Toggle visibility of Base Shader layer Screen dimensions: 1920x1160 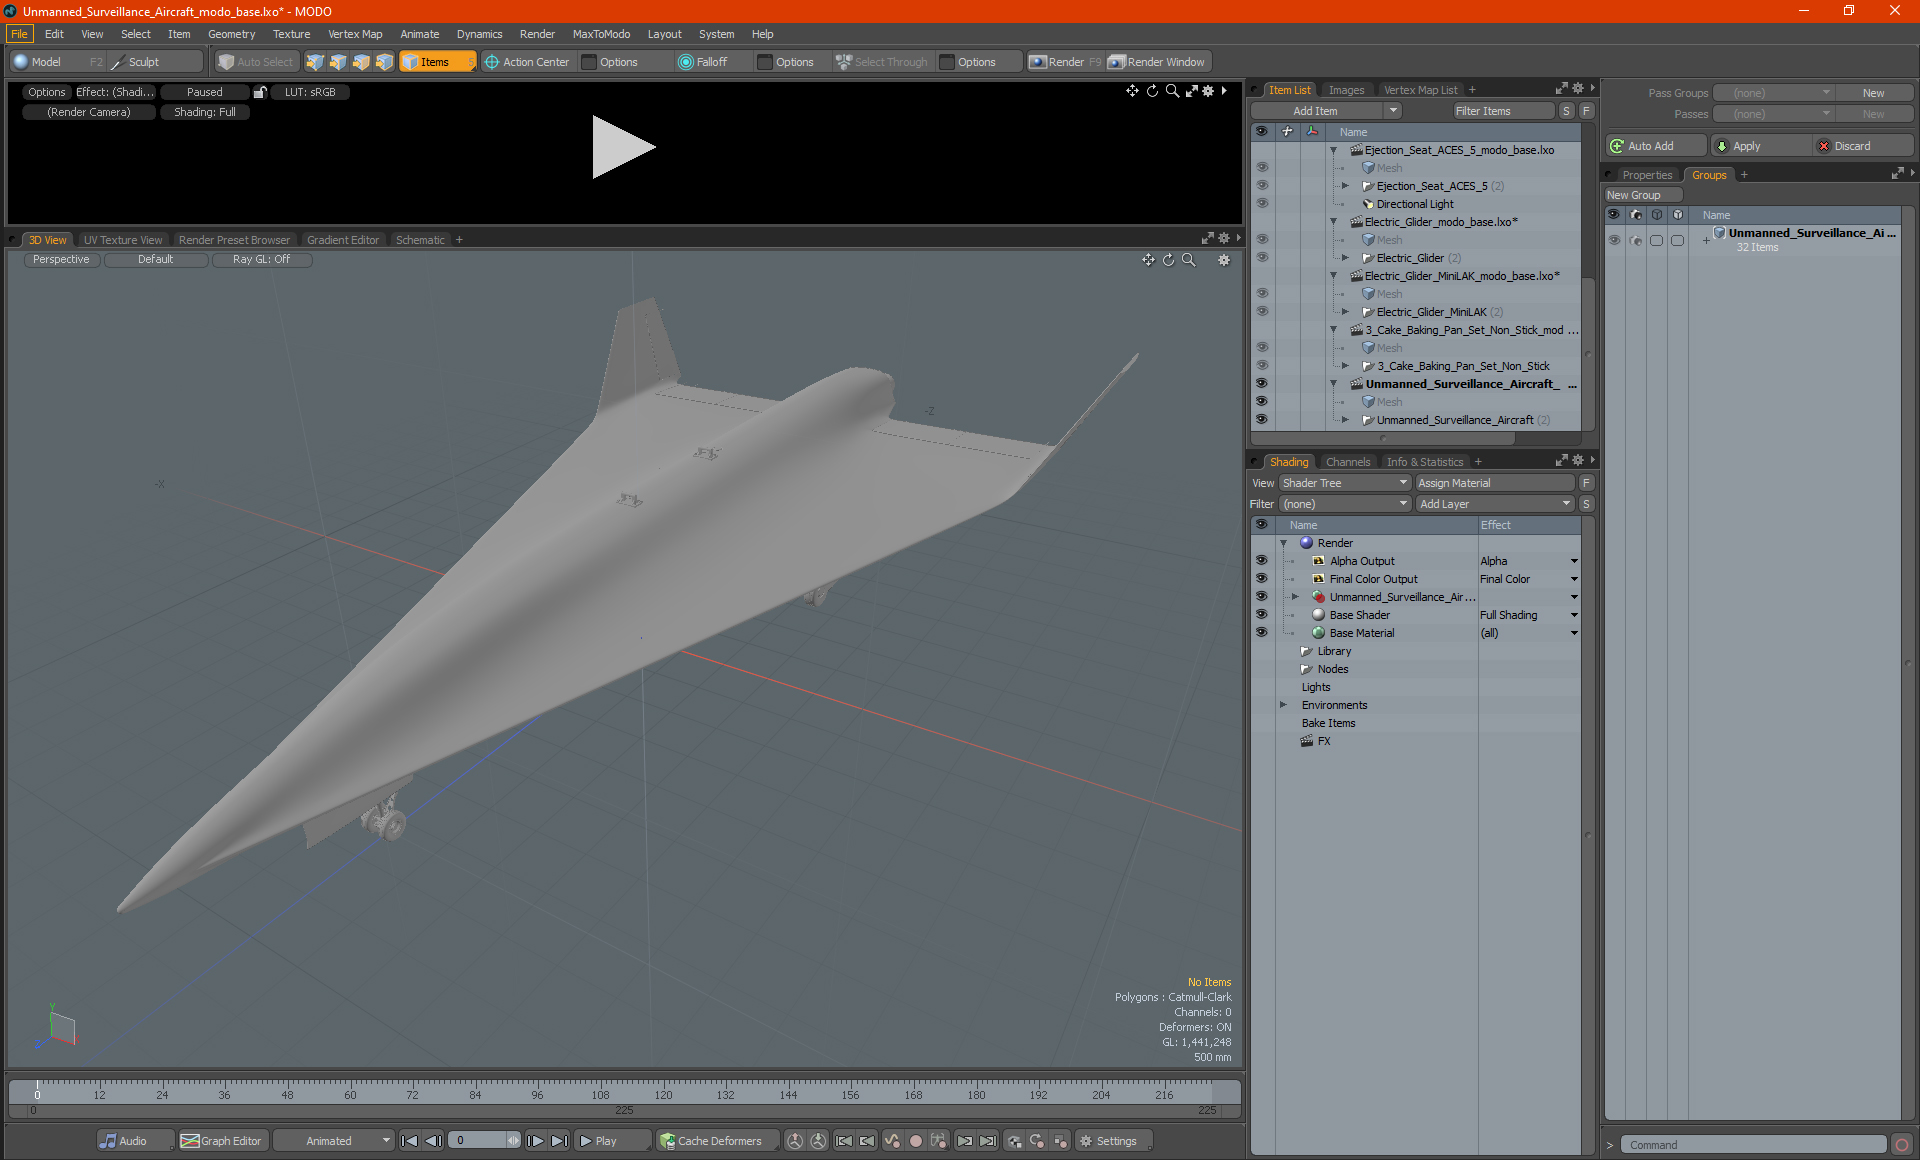1262,615
